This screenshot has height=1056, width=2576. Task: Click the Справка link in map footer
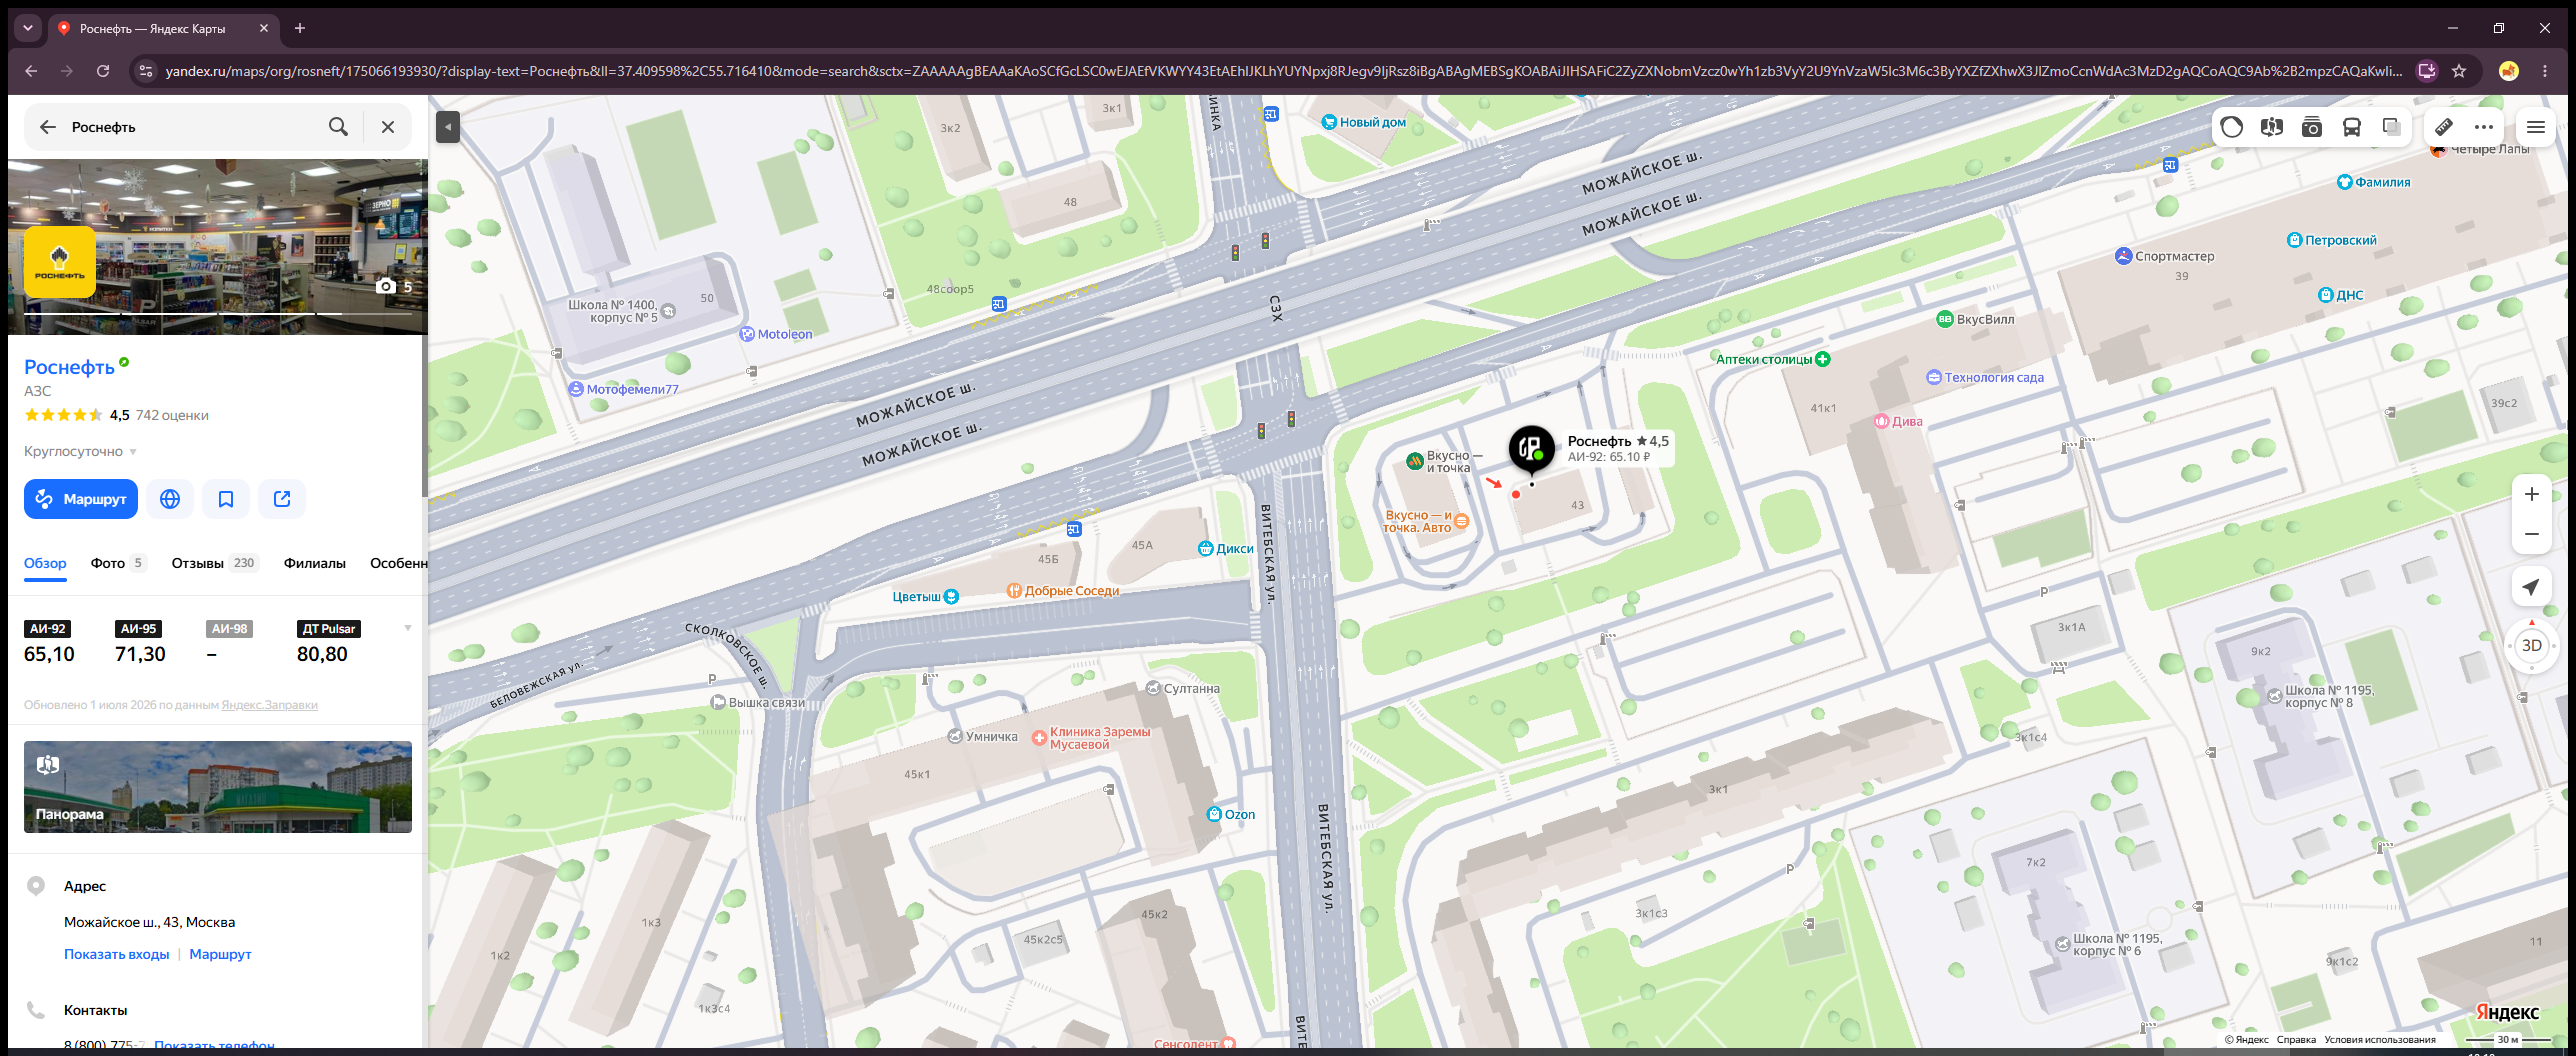2296,1040
